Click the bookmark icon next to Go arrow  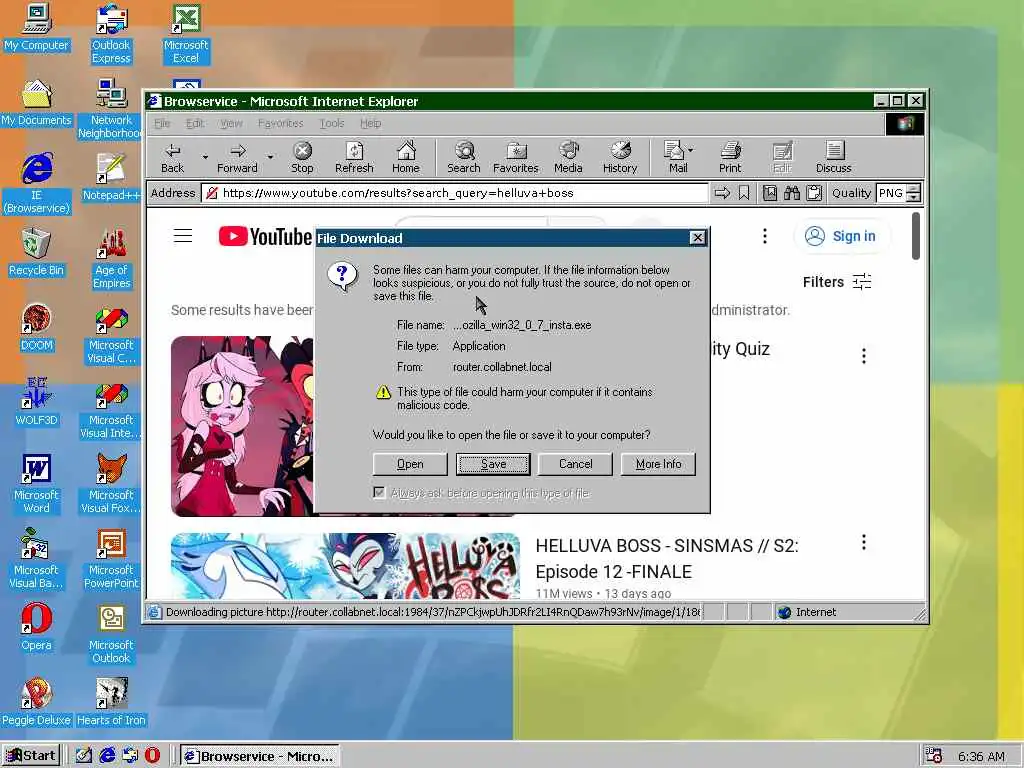tap(744, 193)
